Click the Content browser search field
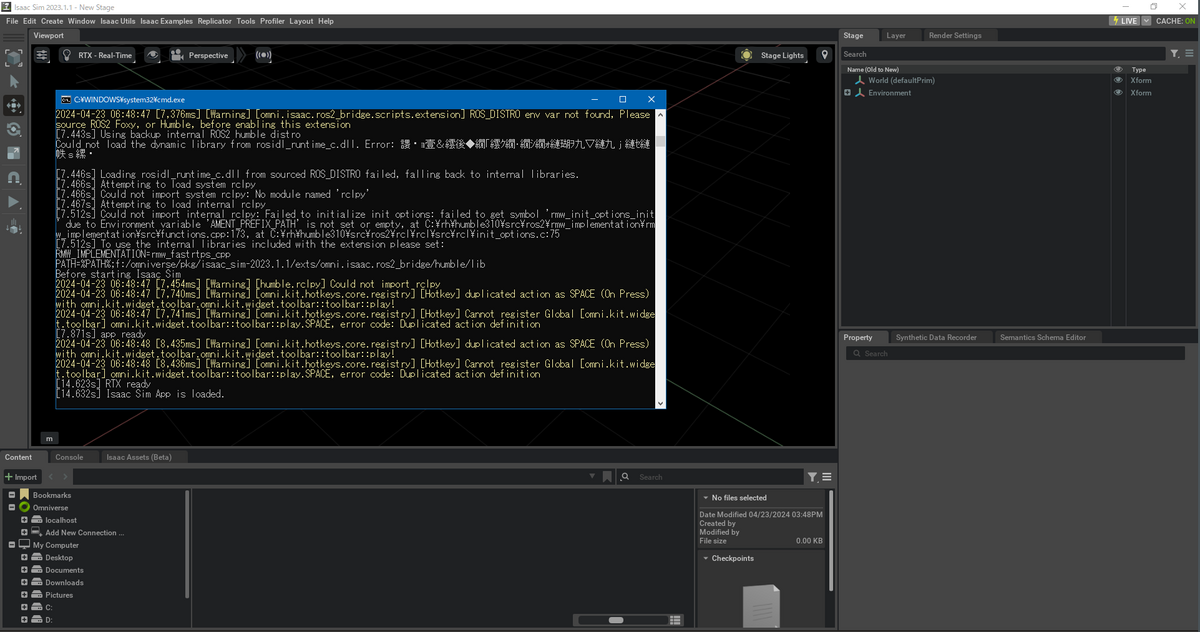The height and width of the screenshot is (632, 1200). coord(711,477)
